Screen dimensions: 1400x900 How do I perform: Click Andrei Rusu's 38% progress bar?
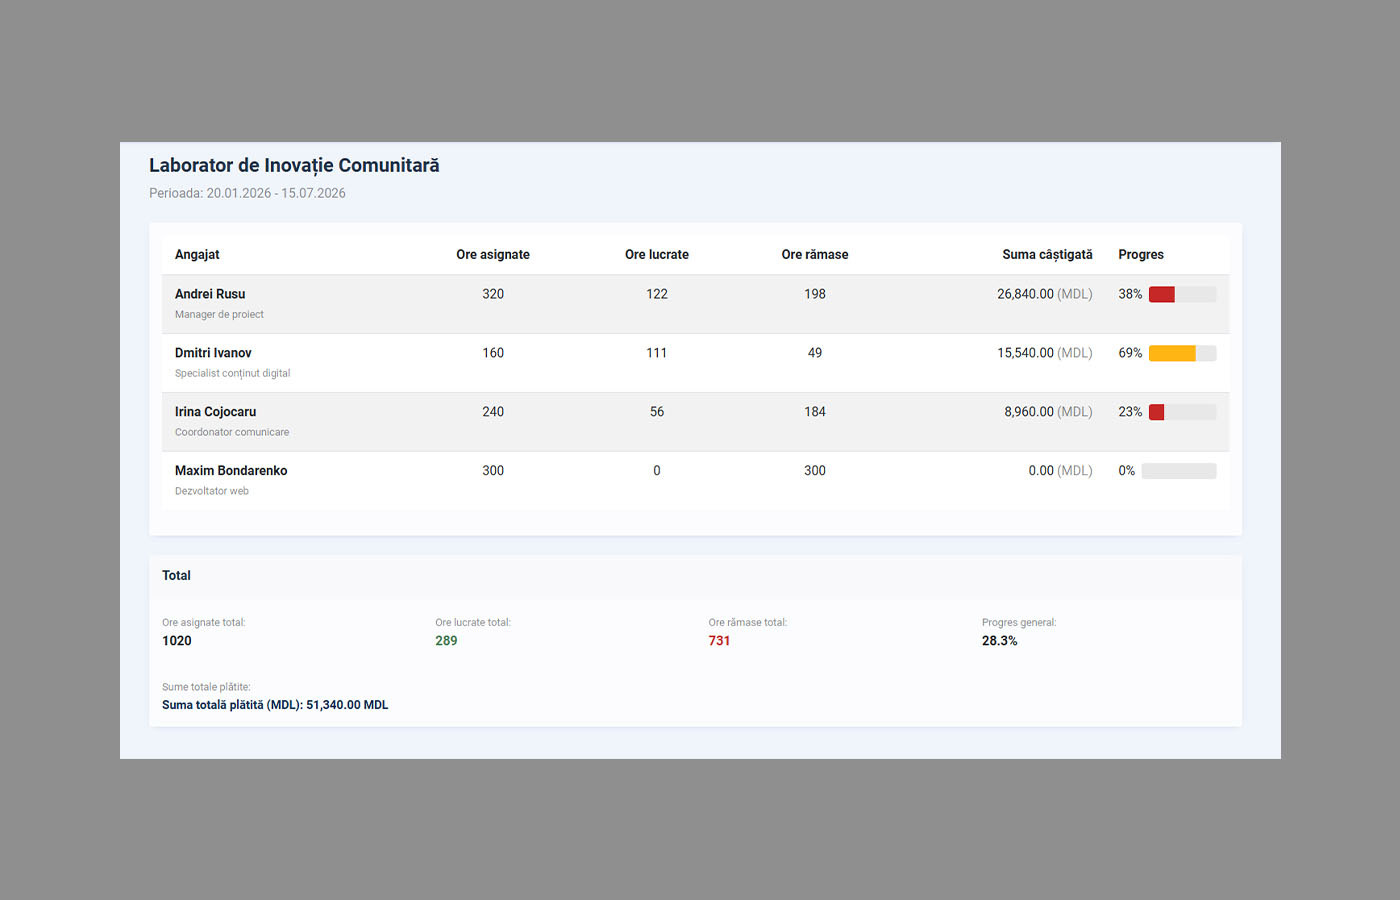pyautogui.click(x=1182, y=294)
